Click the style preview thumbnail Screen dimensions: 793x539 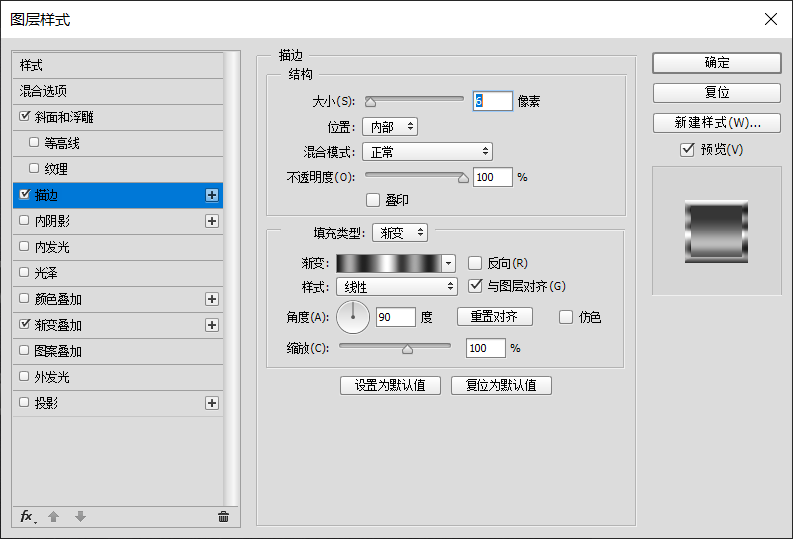717,232
